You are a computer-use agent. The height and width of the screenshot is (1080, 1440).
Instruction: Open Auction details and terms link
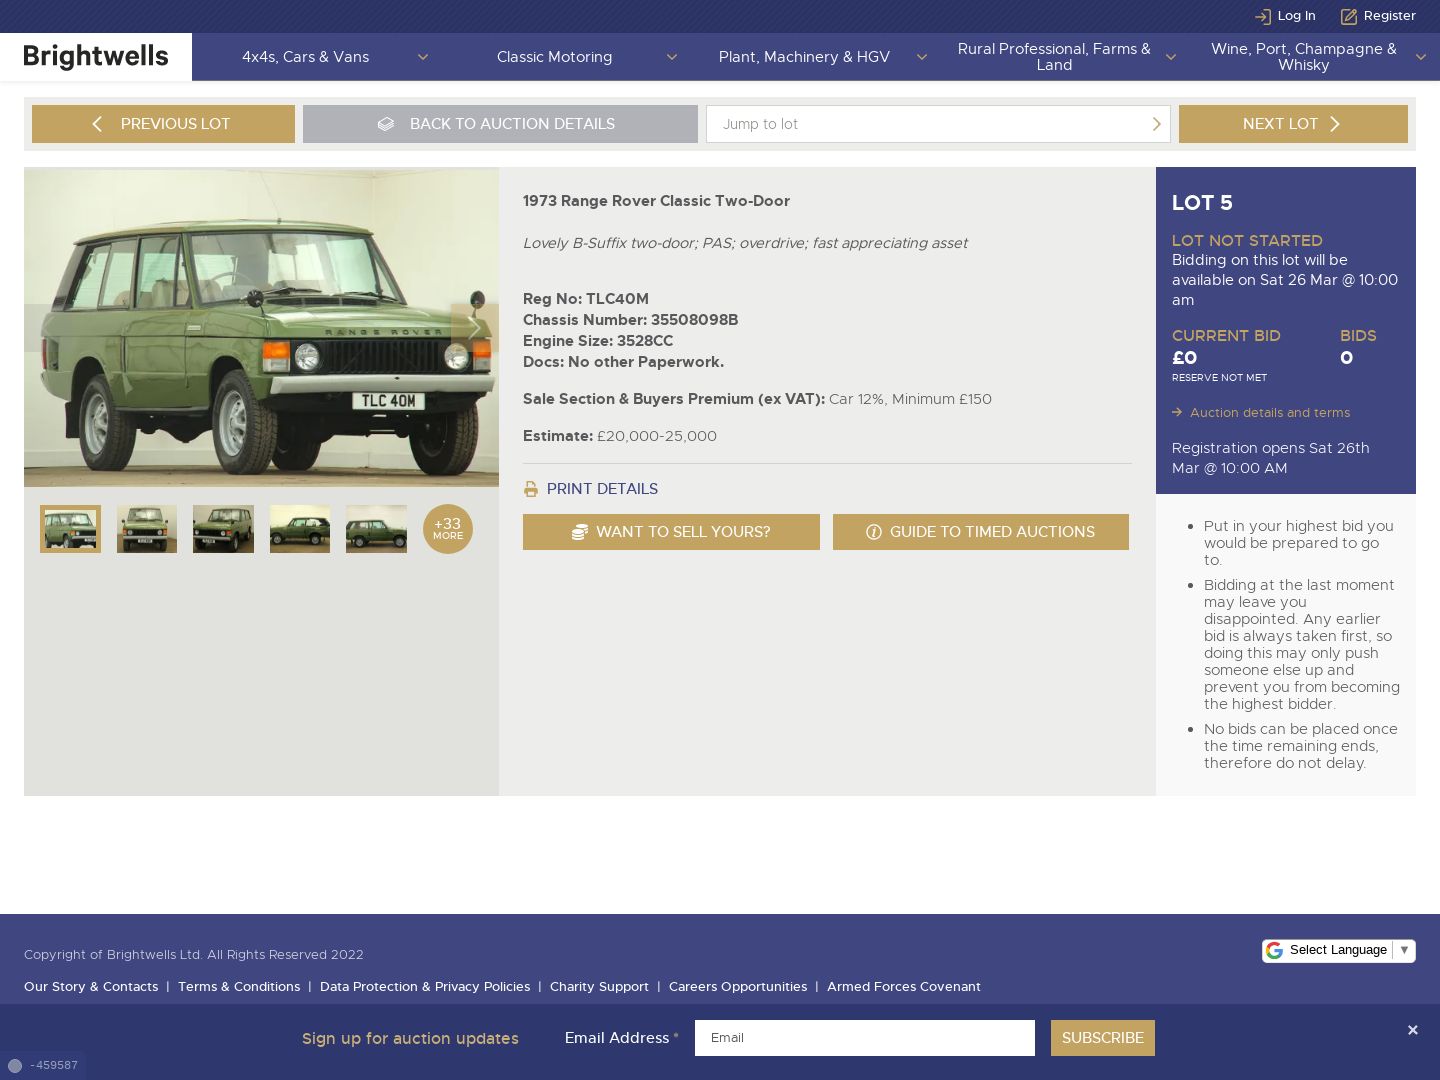(x=1261, y=412)
